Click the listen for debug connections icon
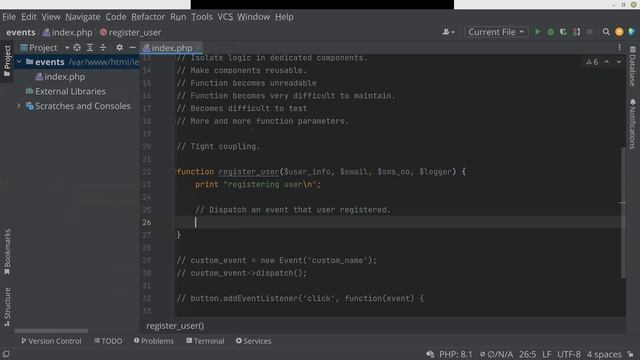640x360 pixels. coord(576,32)
